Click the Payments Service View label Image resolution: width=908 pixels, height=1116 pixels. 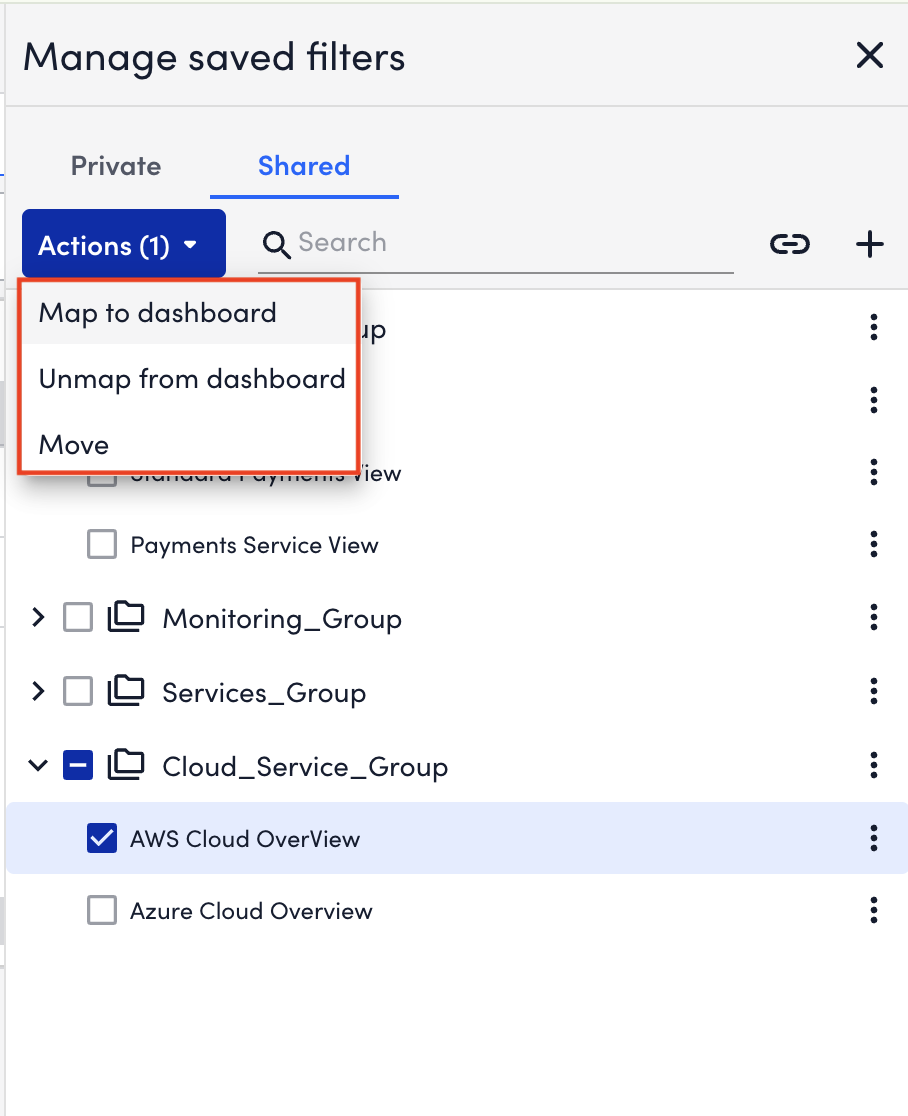(254, 545)
